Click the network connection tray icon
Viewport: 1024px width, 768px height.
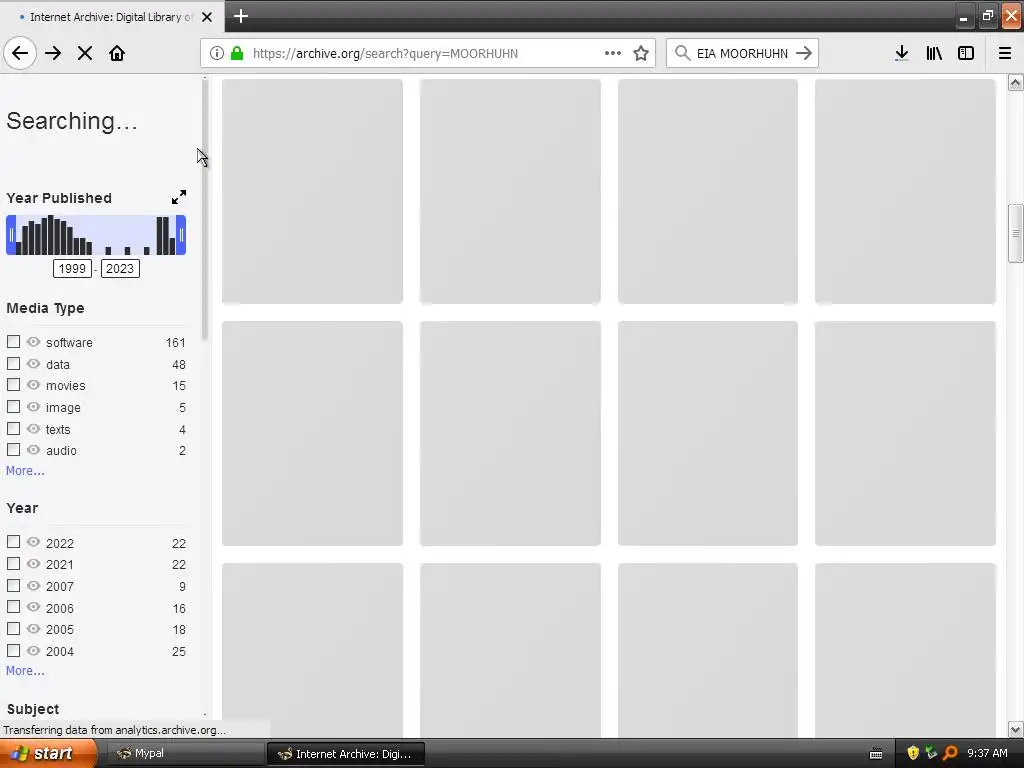(x=931, y=753)
